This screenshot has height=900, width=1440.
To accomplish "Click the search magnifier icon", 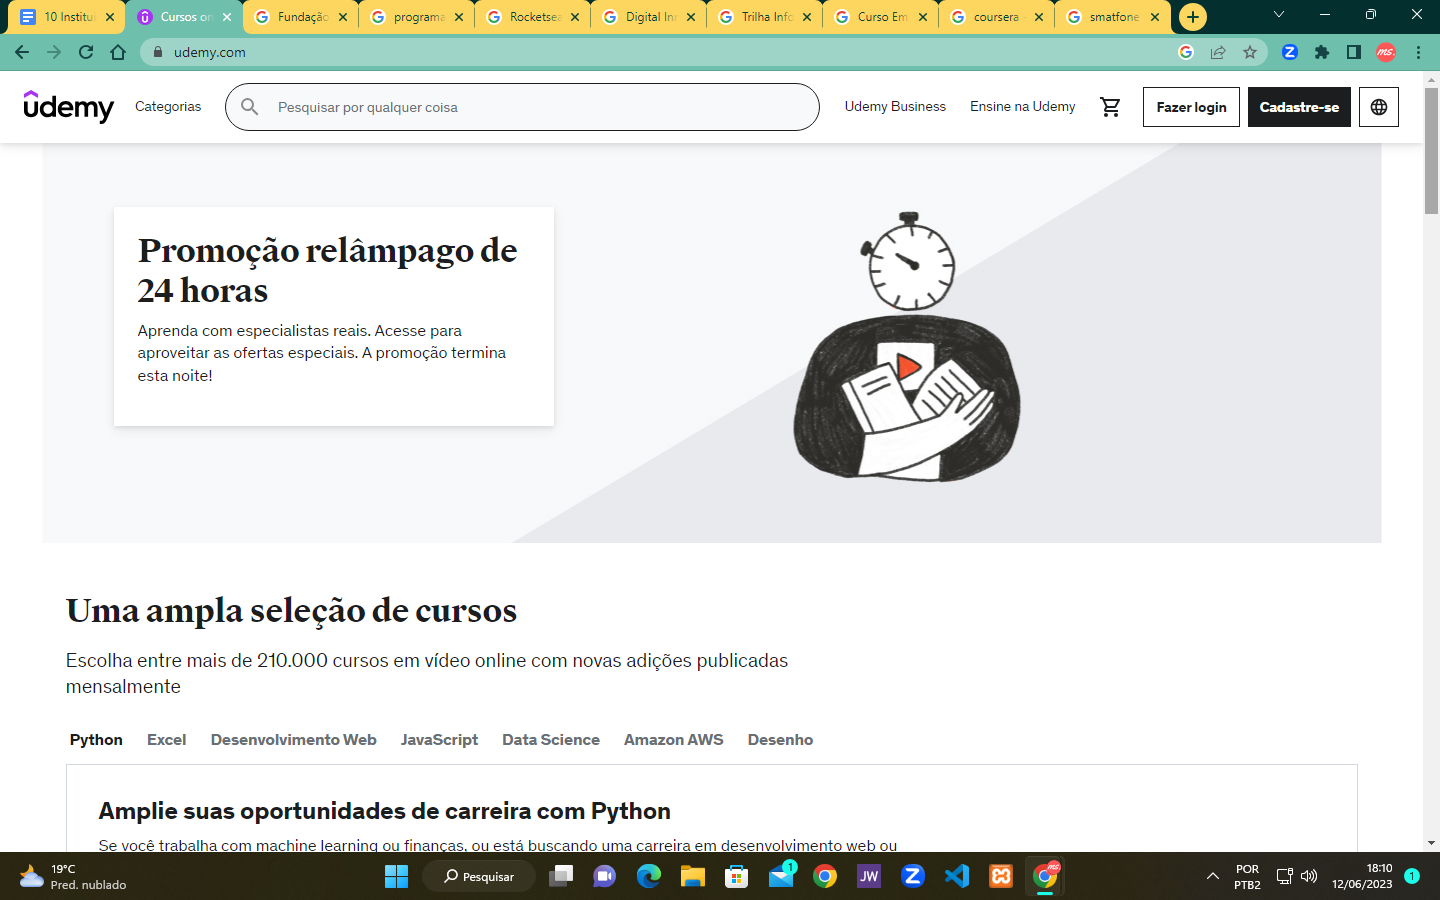I will (250, 107).
